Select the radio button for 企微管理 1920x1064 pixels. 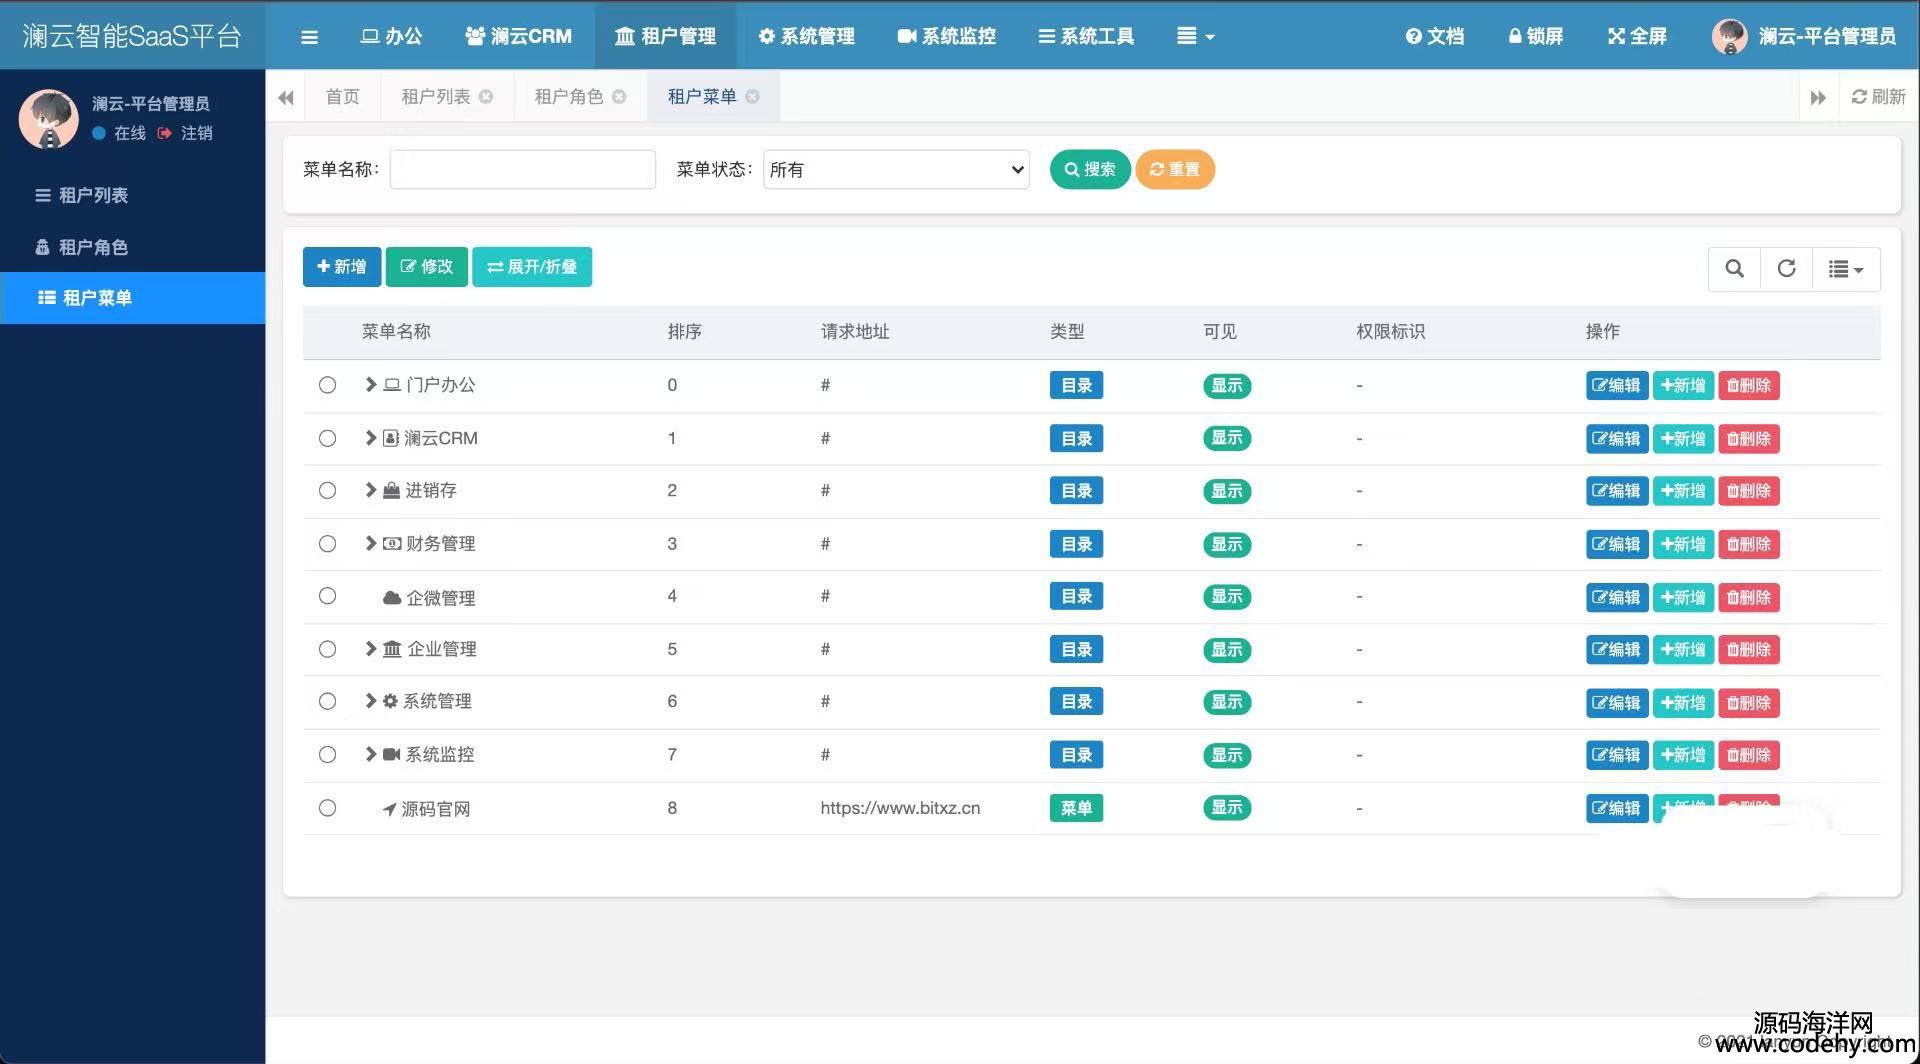[327, 596]
